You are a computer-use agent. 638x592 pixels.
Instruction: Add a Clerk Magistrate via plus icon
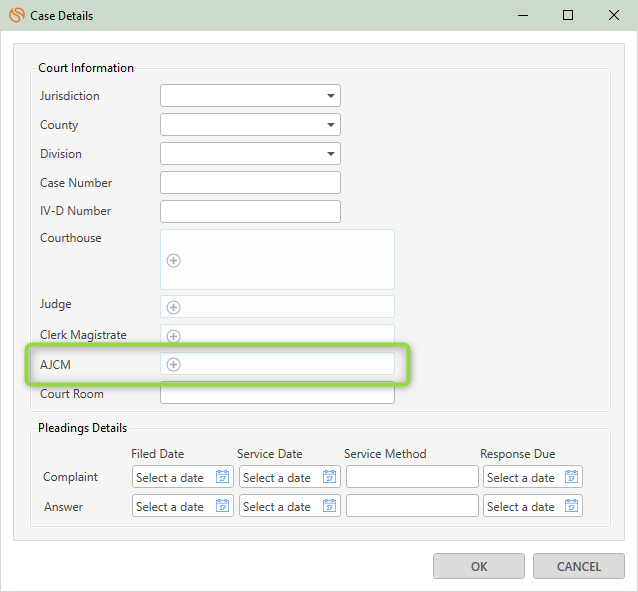[174, 336]
